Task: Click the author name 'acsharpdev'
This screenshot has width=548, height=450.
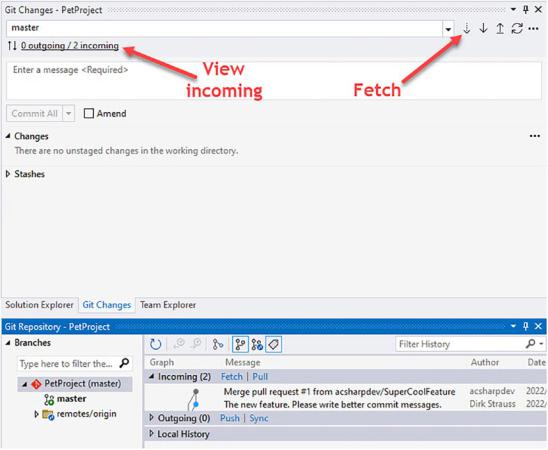Action: 492,391
